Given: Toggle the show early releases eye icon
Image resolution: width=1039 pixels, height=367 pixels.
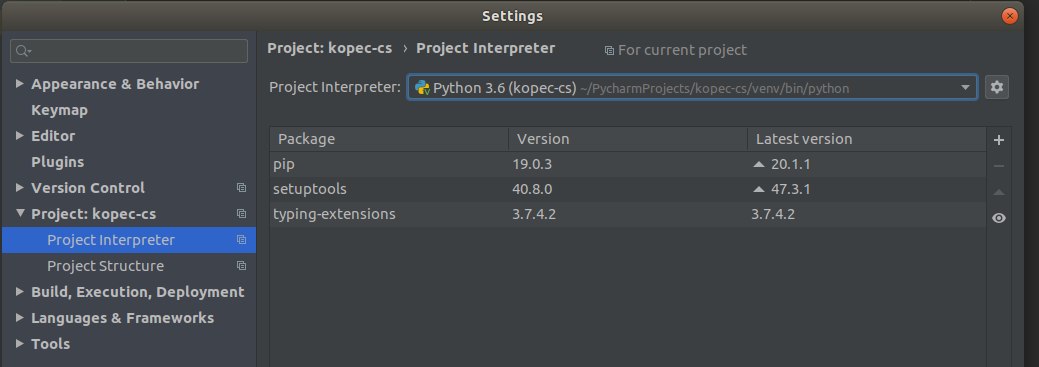Looking at the screenshot, I should [x=999, y=218].
